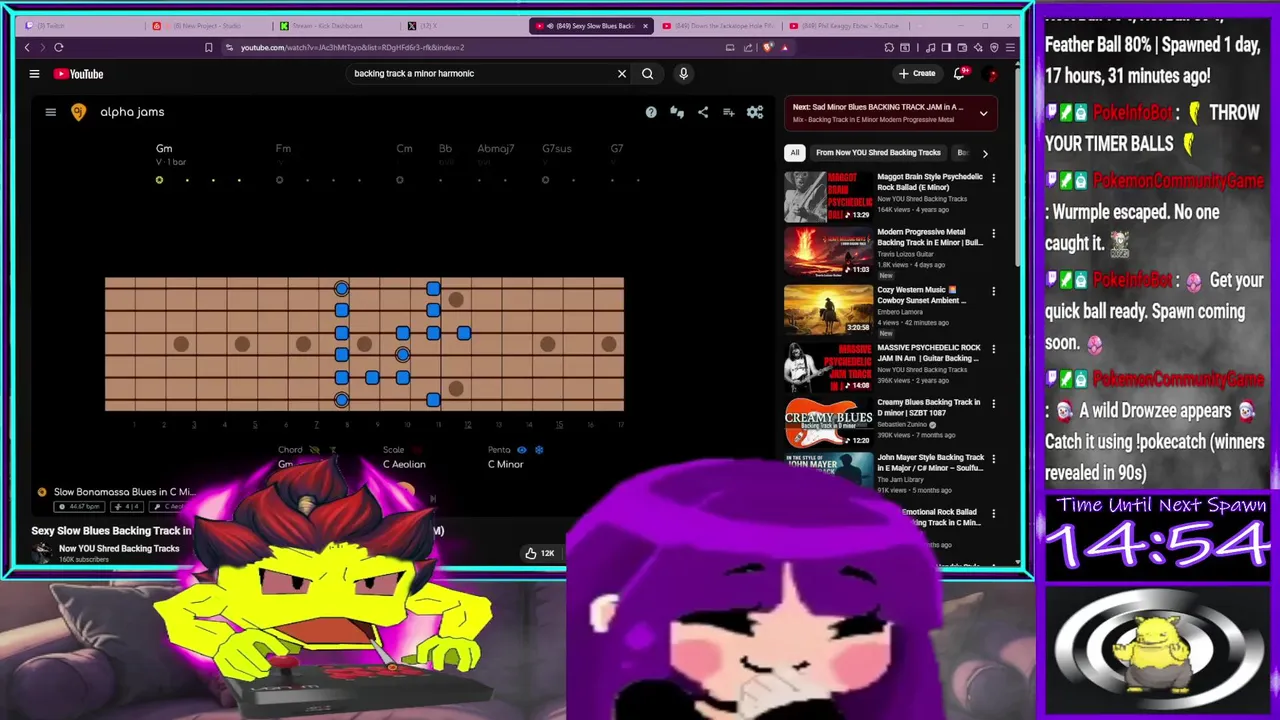This screenshot has height=720, width=1280.
Task: Click the browser address bar URL
Action: pyautogui.click(x=352, y=47)
